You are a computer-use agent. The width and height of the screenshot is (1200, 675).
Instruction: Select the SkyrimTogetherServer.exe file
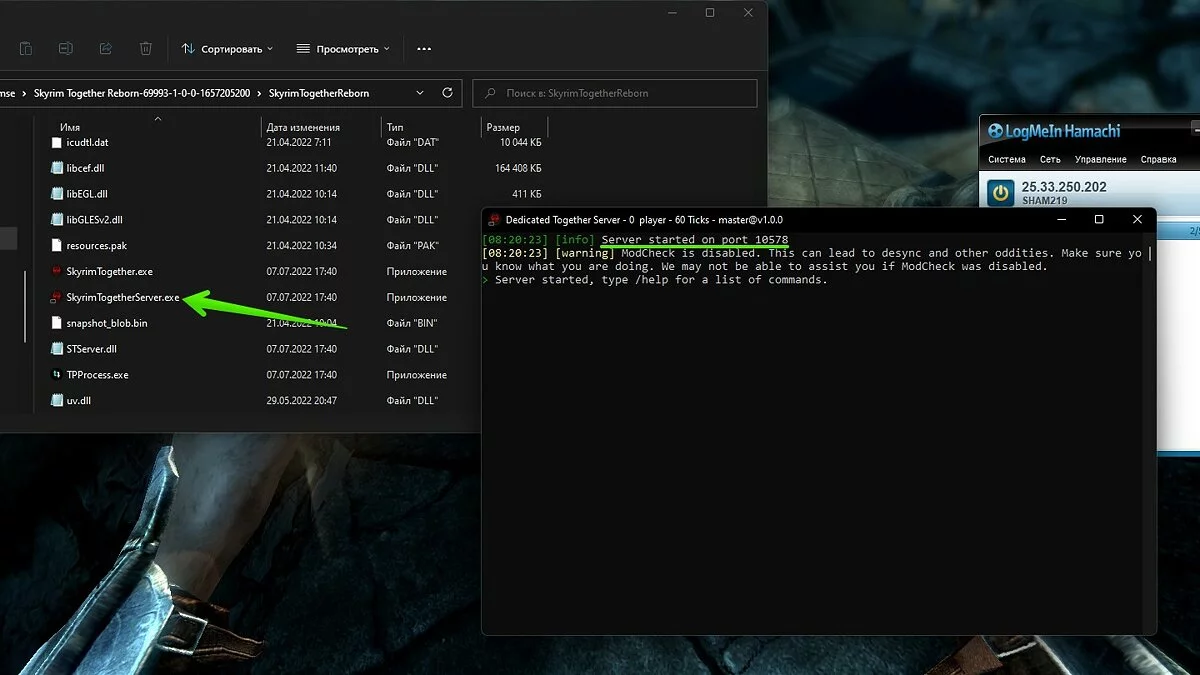122,297
